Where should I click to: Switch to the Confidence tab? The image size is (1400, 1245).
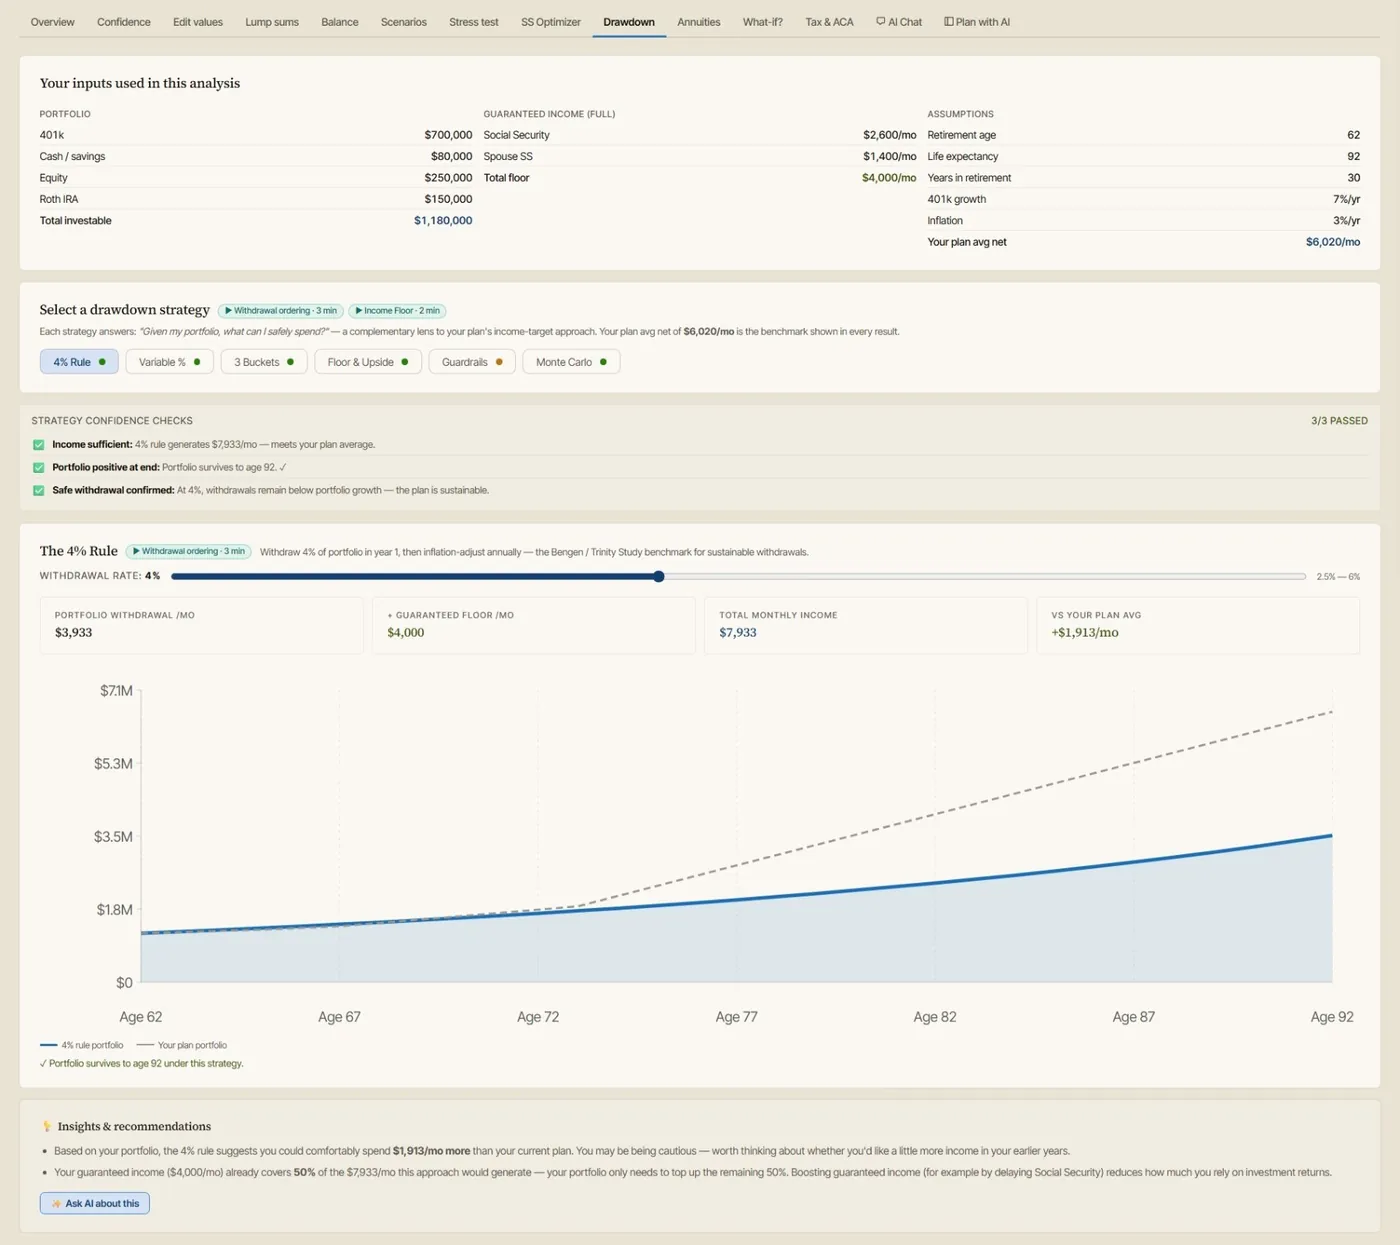(x=124, y=22)
